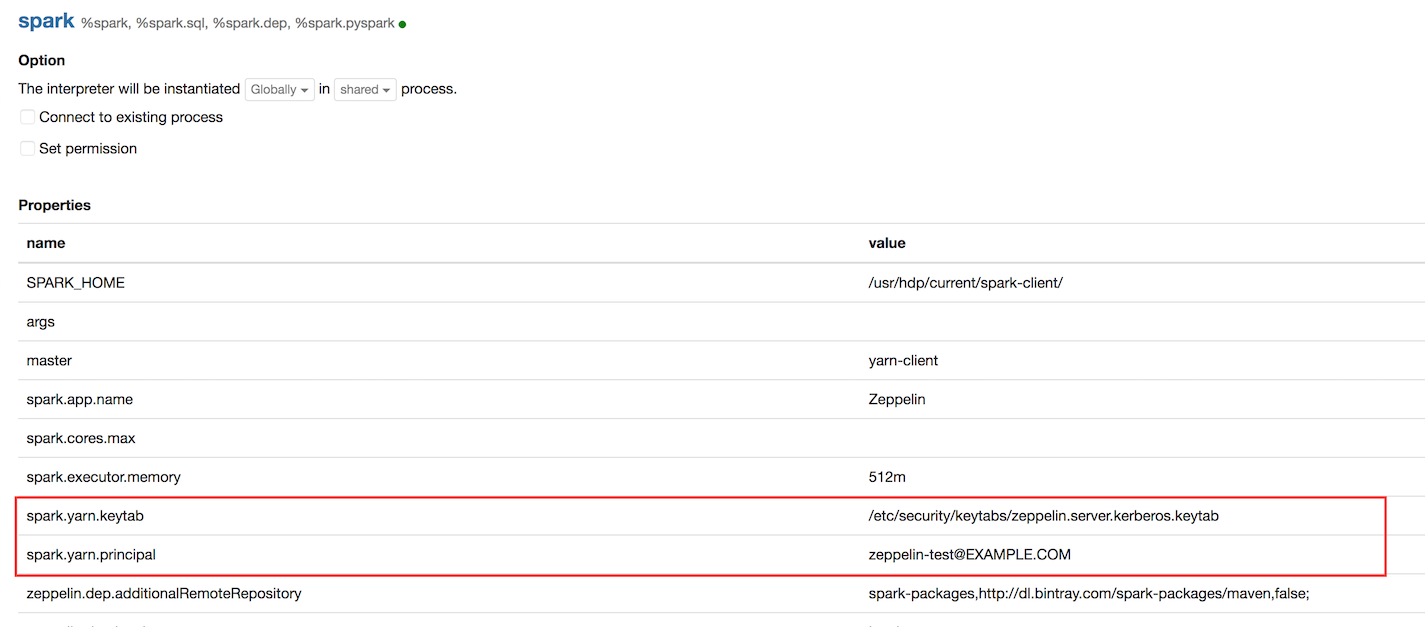
Task: Enable Connect to existing process checkbox
Action: pyautogui.click(x=28, y=117)
